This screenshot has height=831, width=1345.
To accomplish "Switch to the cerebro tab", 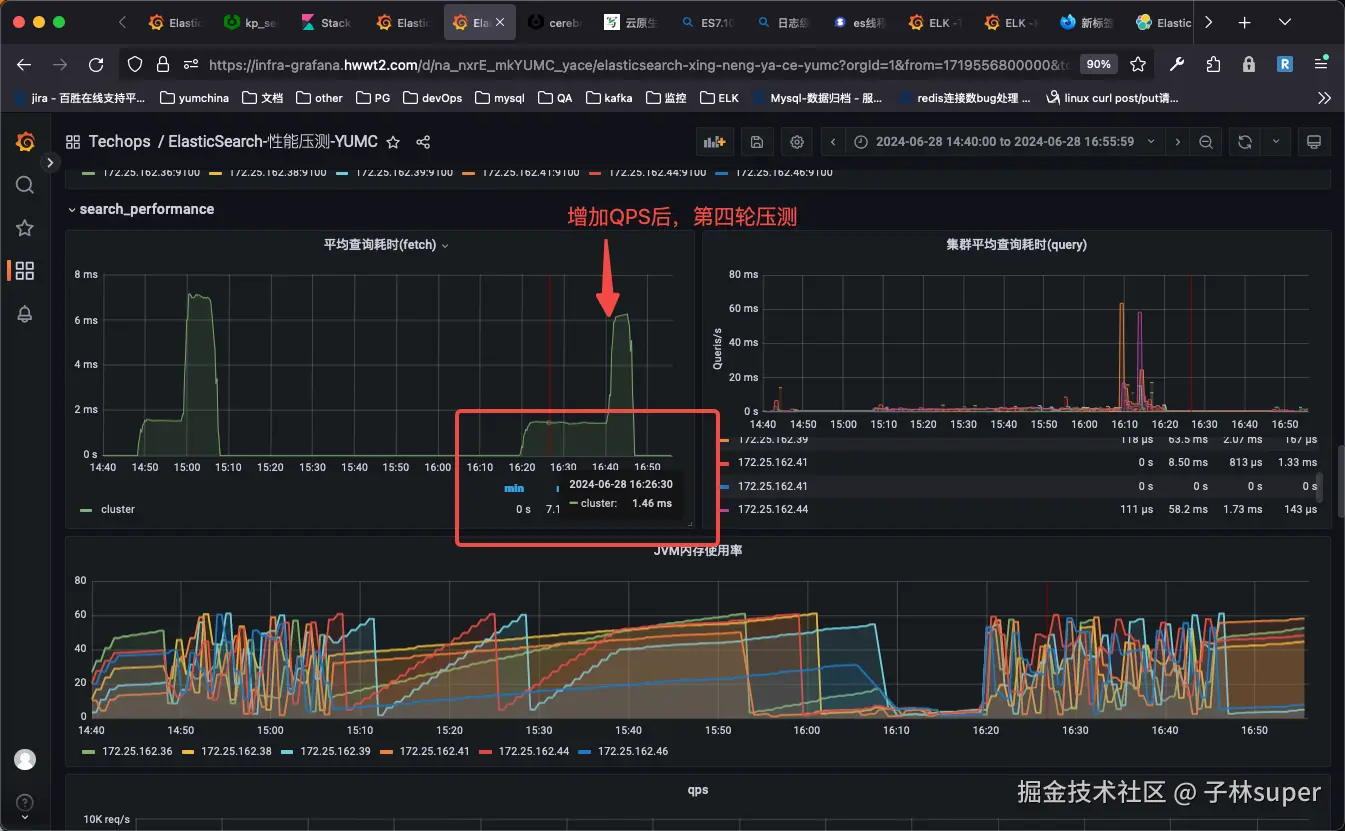I will click(x=556, y=22).
